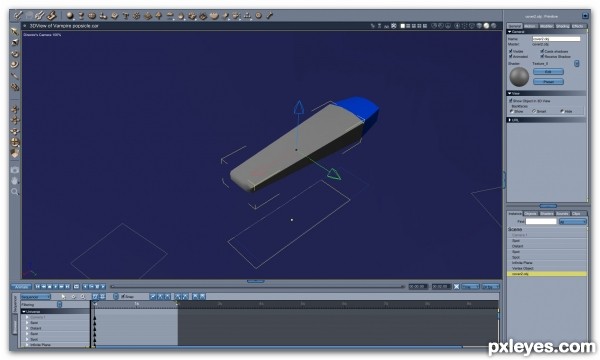Open the Shaders tab in scene panel

[546, 213]
